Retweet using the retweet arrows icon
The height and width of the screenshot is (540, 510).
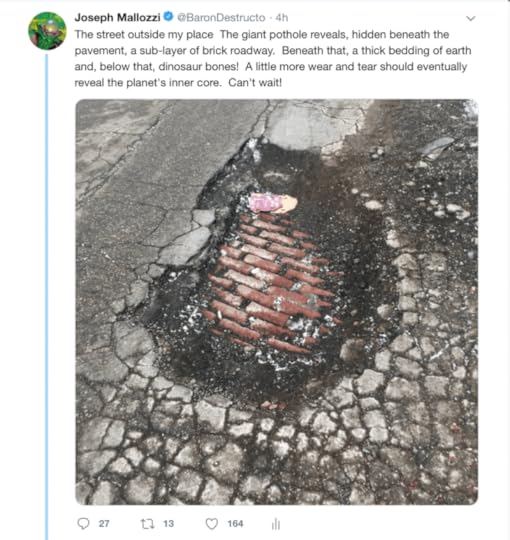click(x=147, y=524)
